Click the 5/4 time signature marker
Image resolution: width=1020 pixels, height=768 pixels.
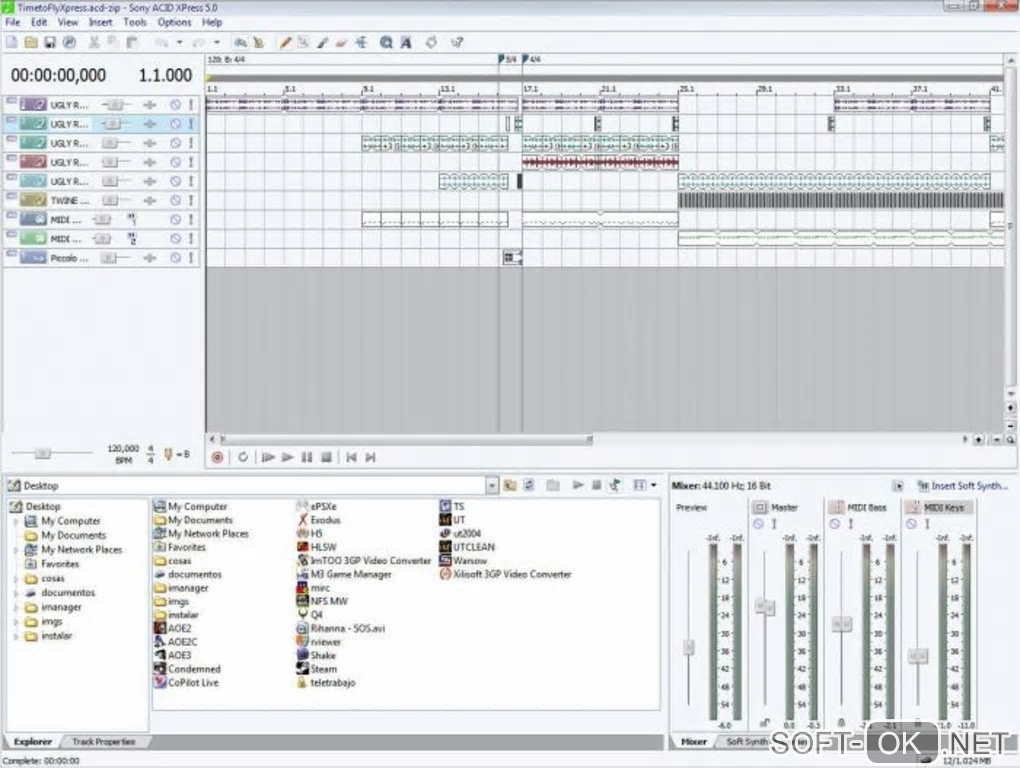pos(507,59)
